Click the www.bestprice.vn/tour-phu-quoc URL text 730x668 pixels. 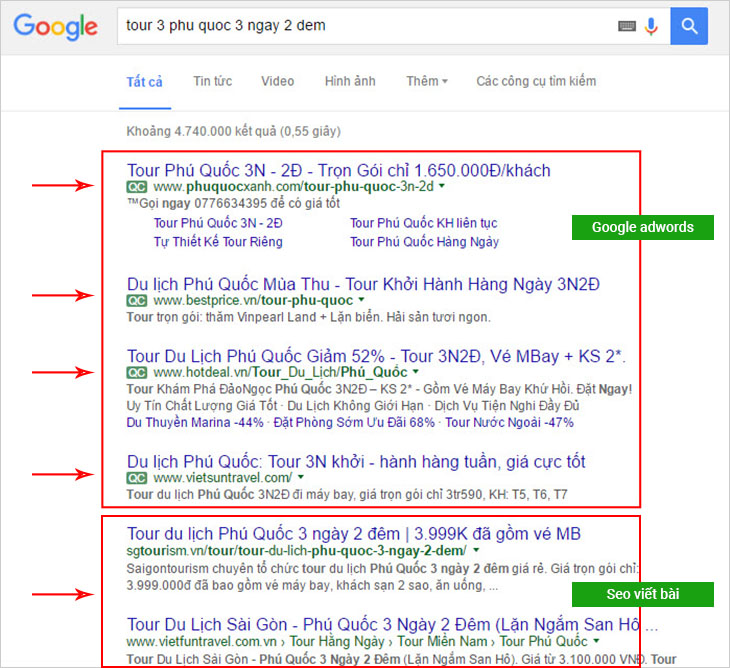coord(253,301)
